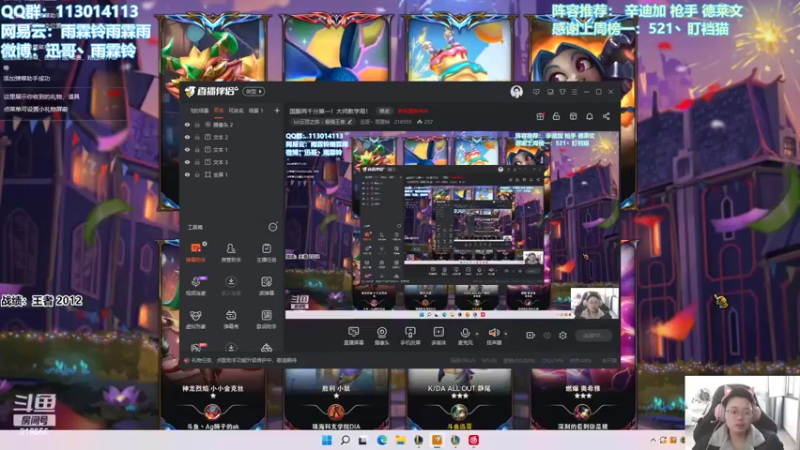Toggle the lock on 文本 3 layer

click(x=197, y=162)
